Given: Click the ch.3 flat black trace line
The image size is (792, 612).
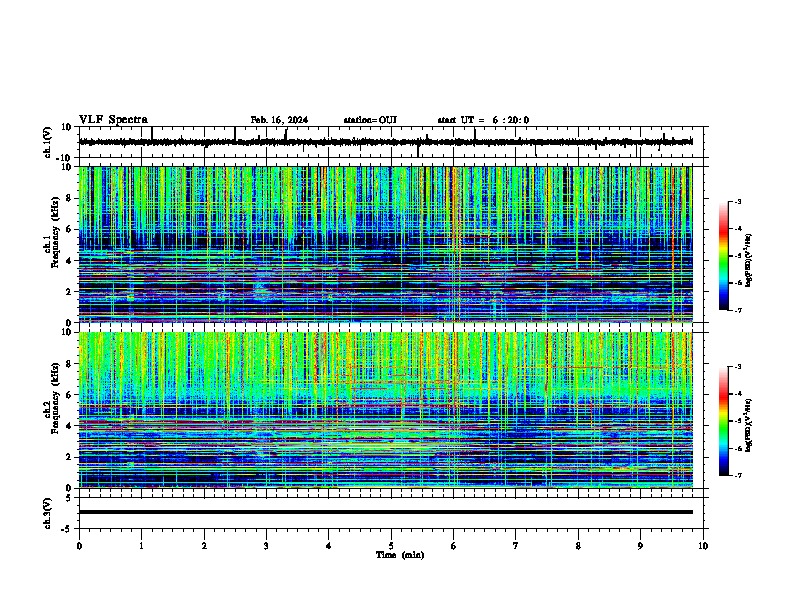Looking at the screenshot, I should pyautogui.click(x=385, y=512).
